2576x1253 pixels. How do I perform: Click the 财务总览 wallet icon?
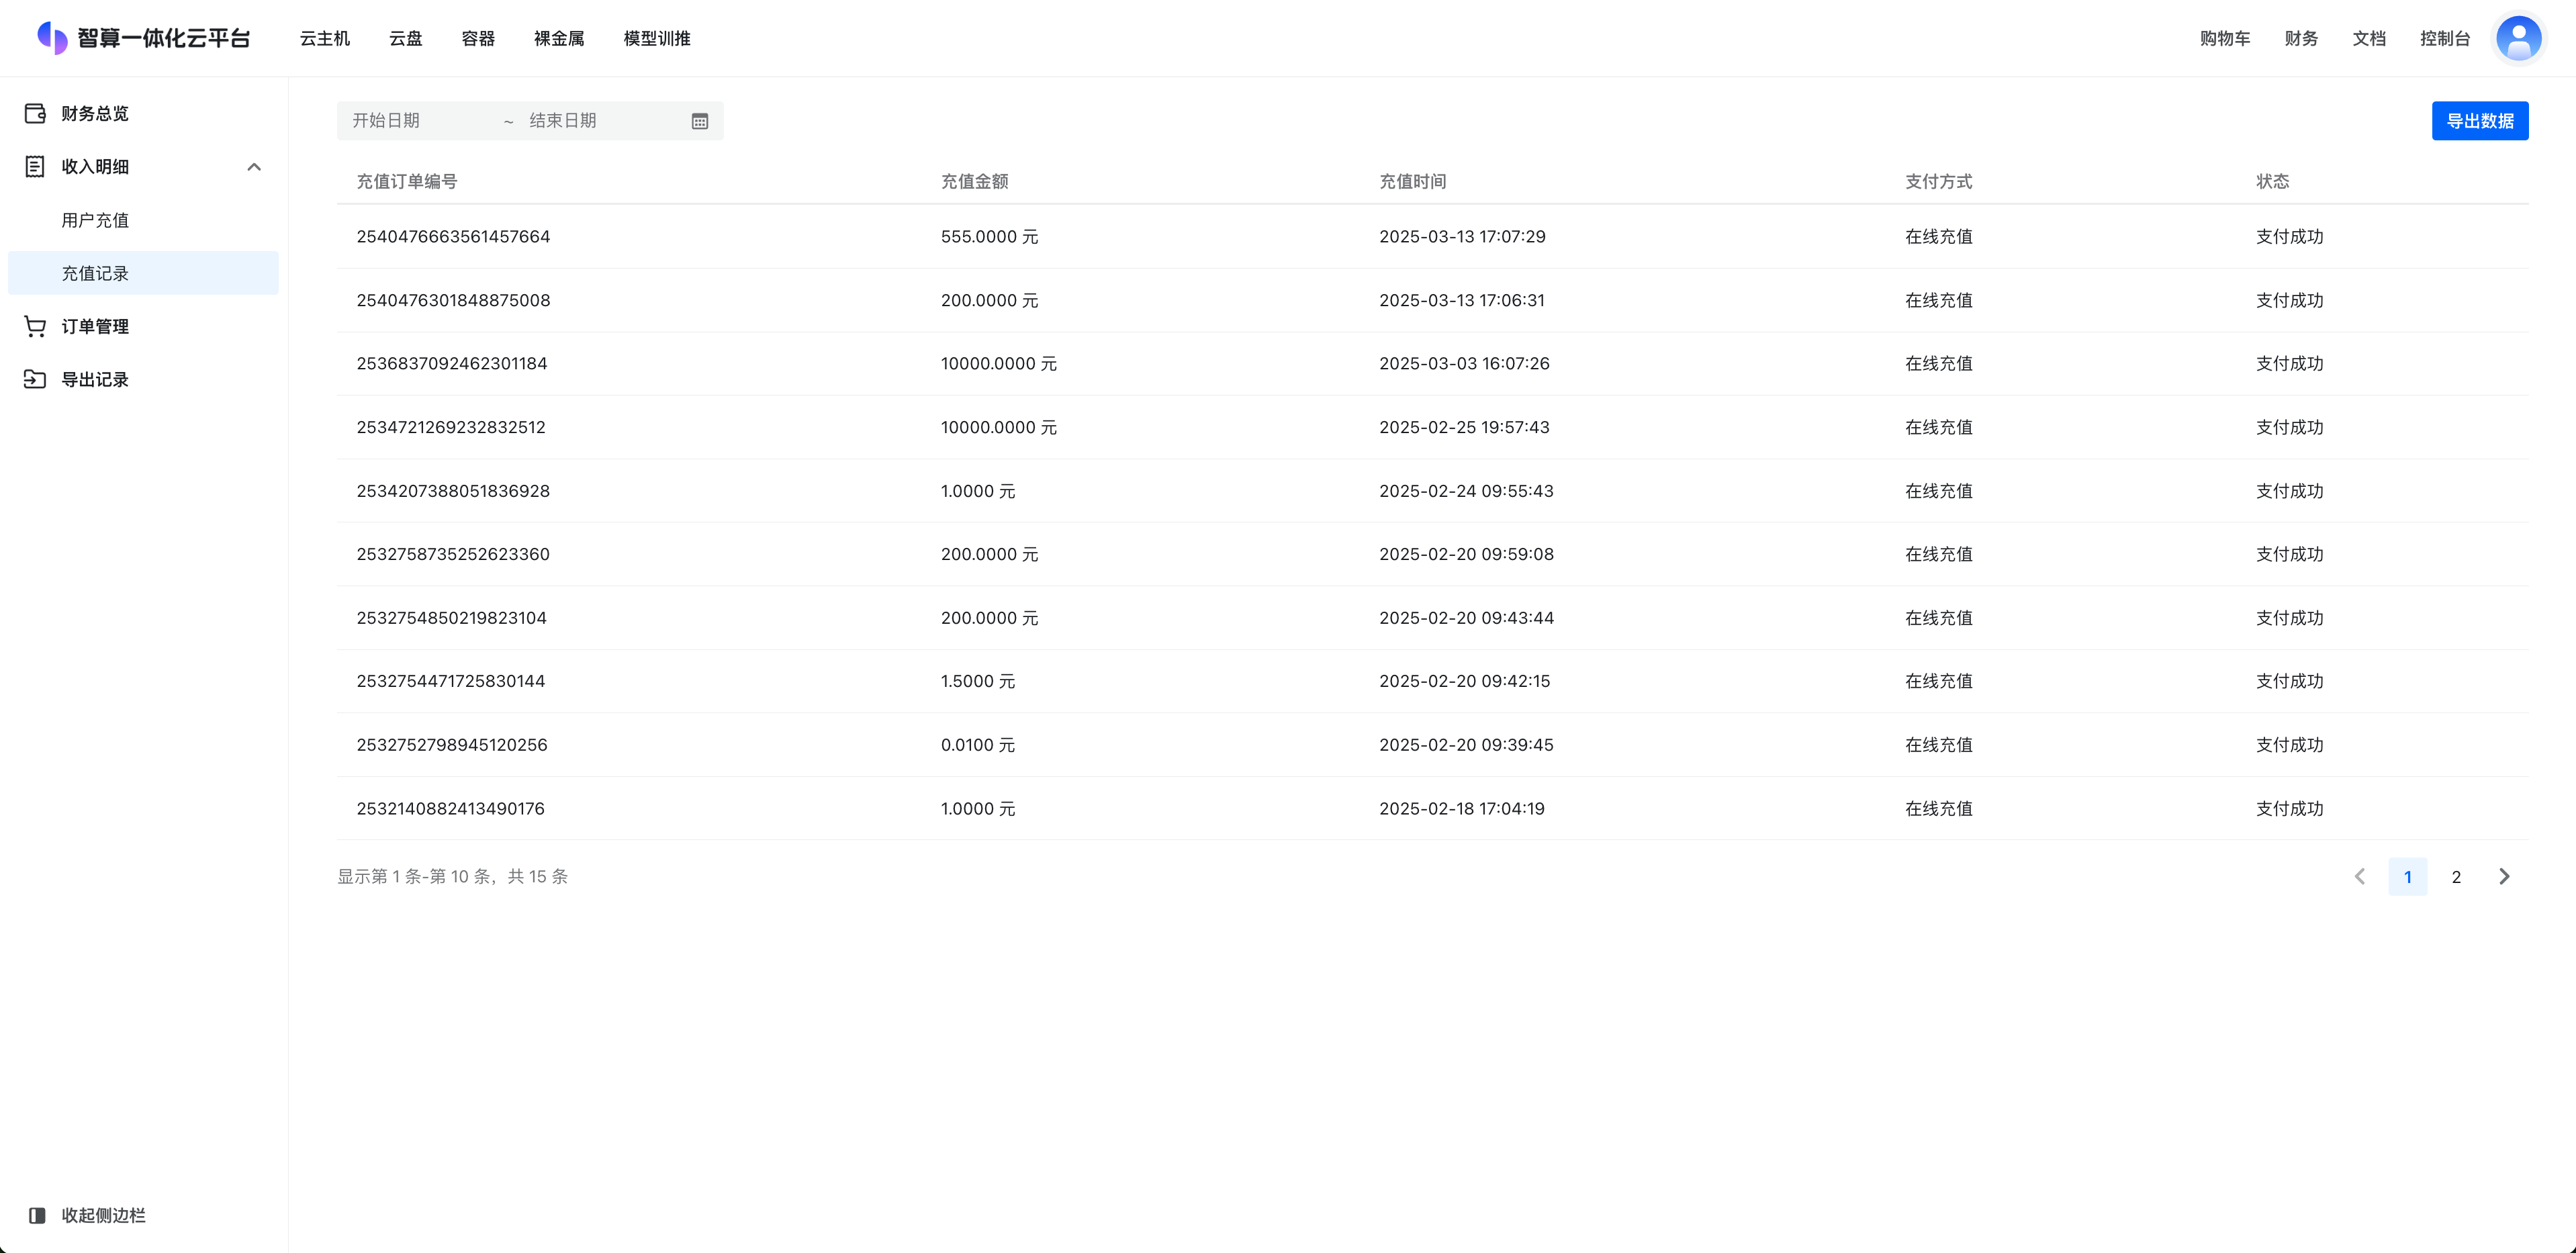(35, 113)
